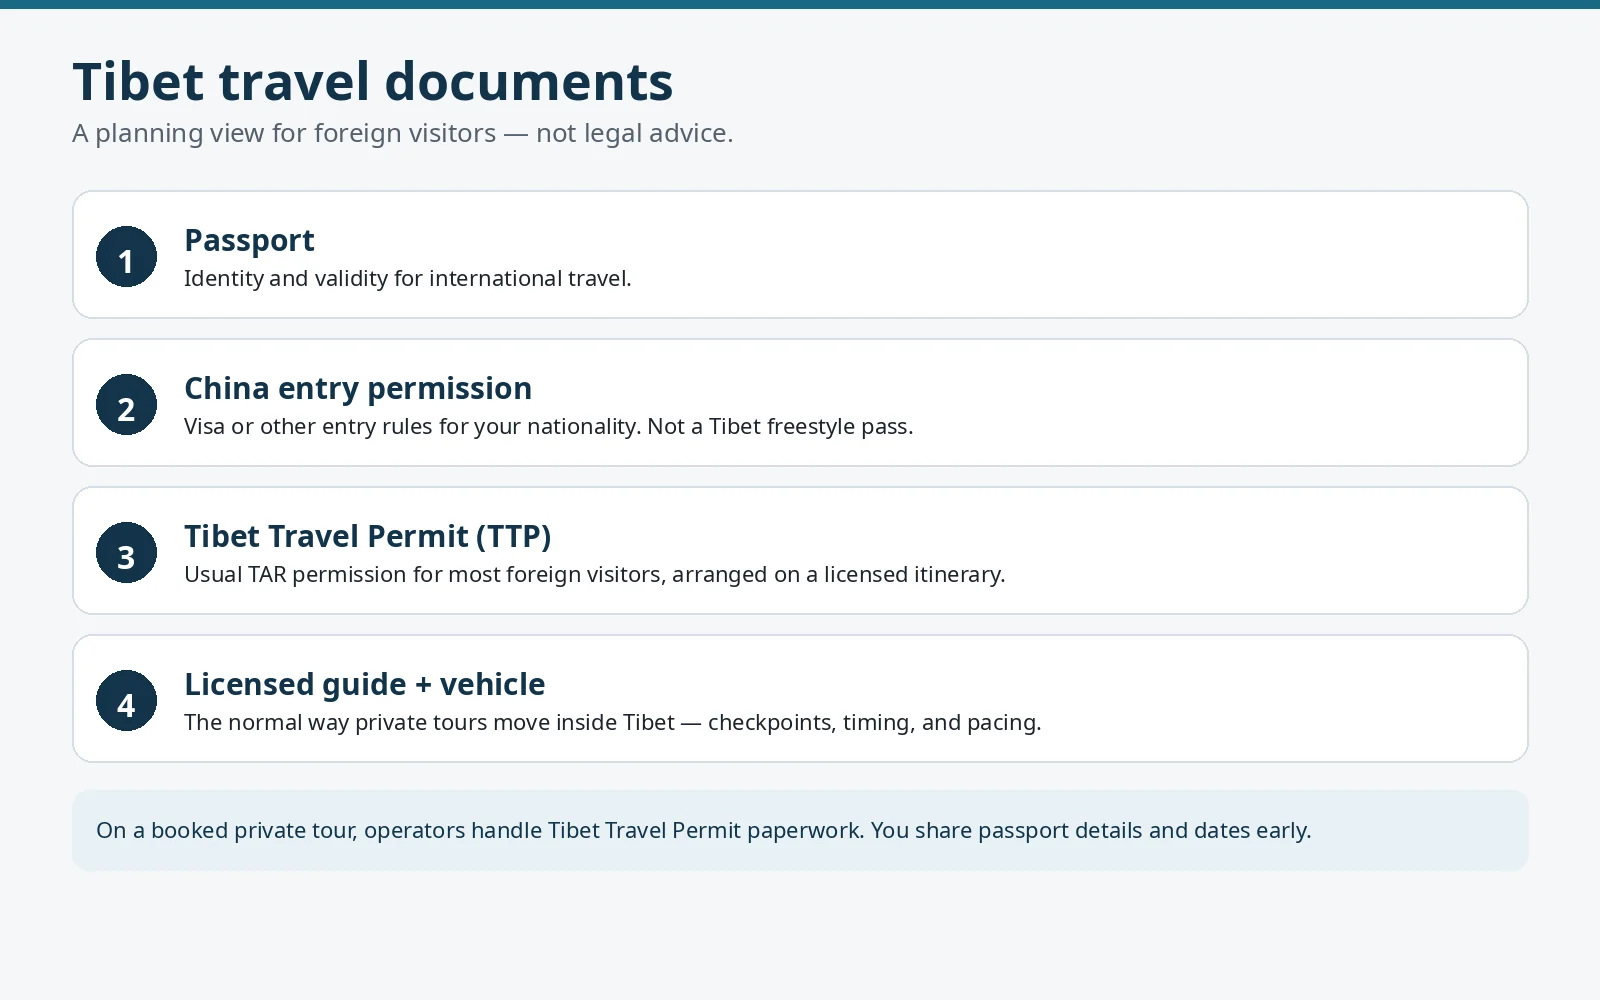Select the China entry permission heading
Screen dimensions: 1600x1000
click(x=358, y=388)
